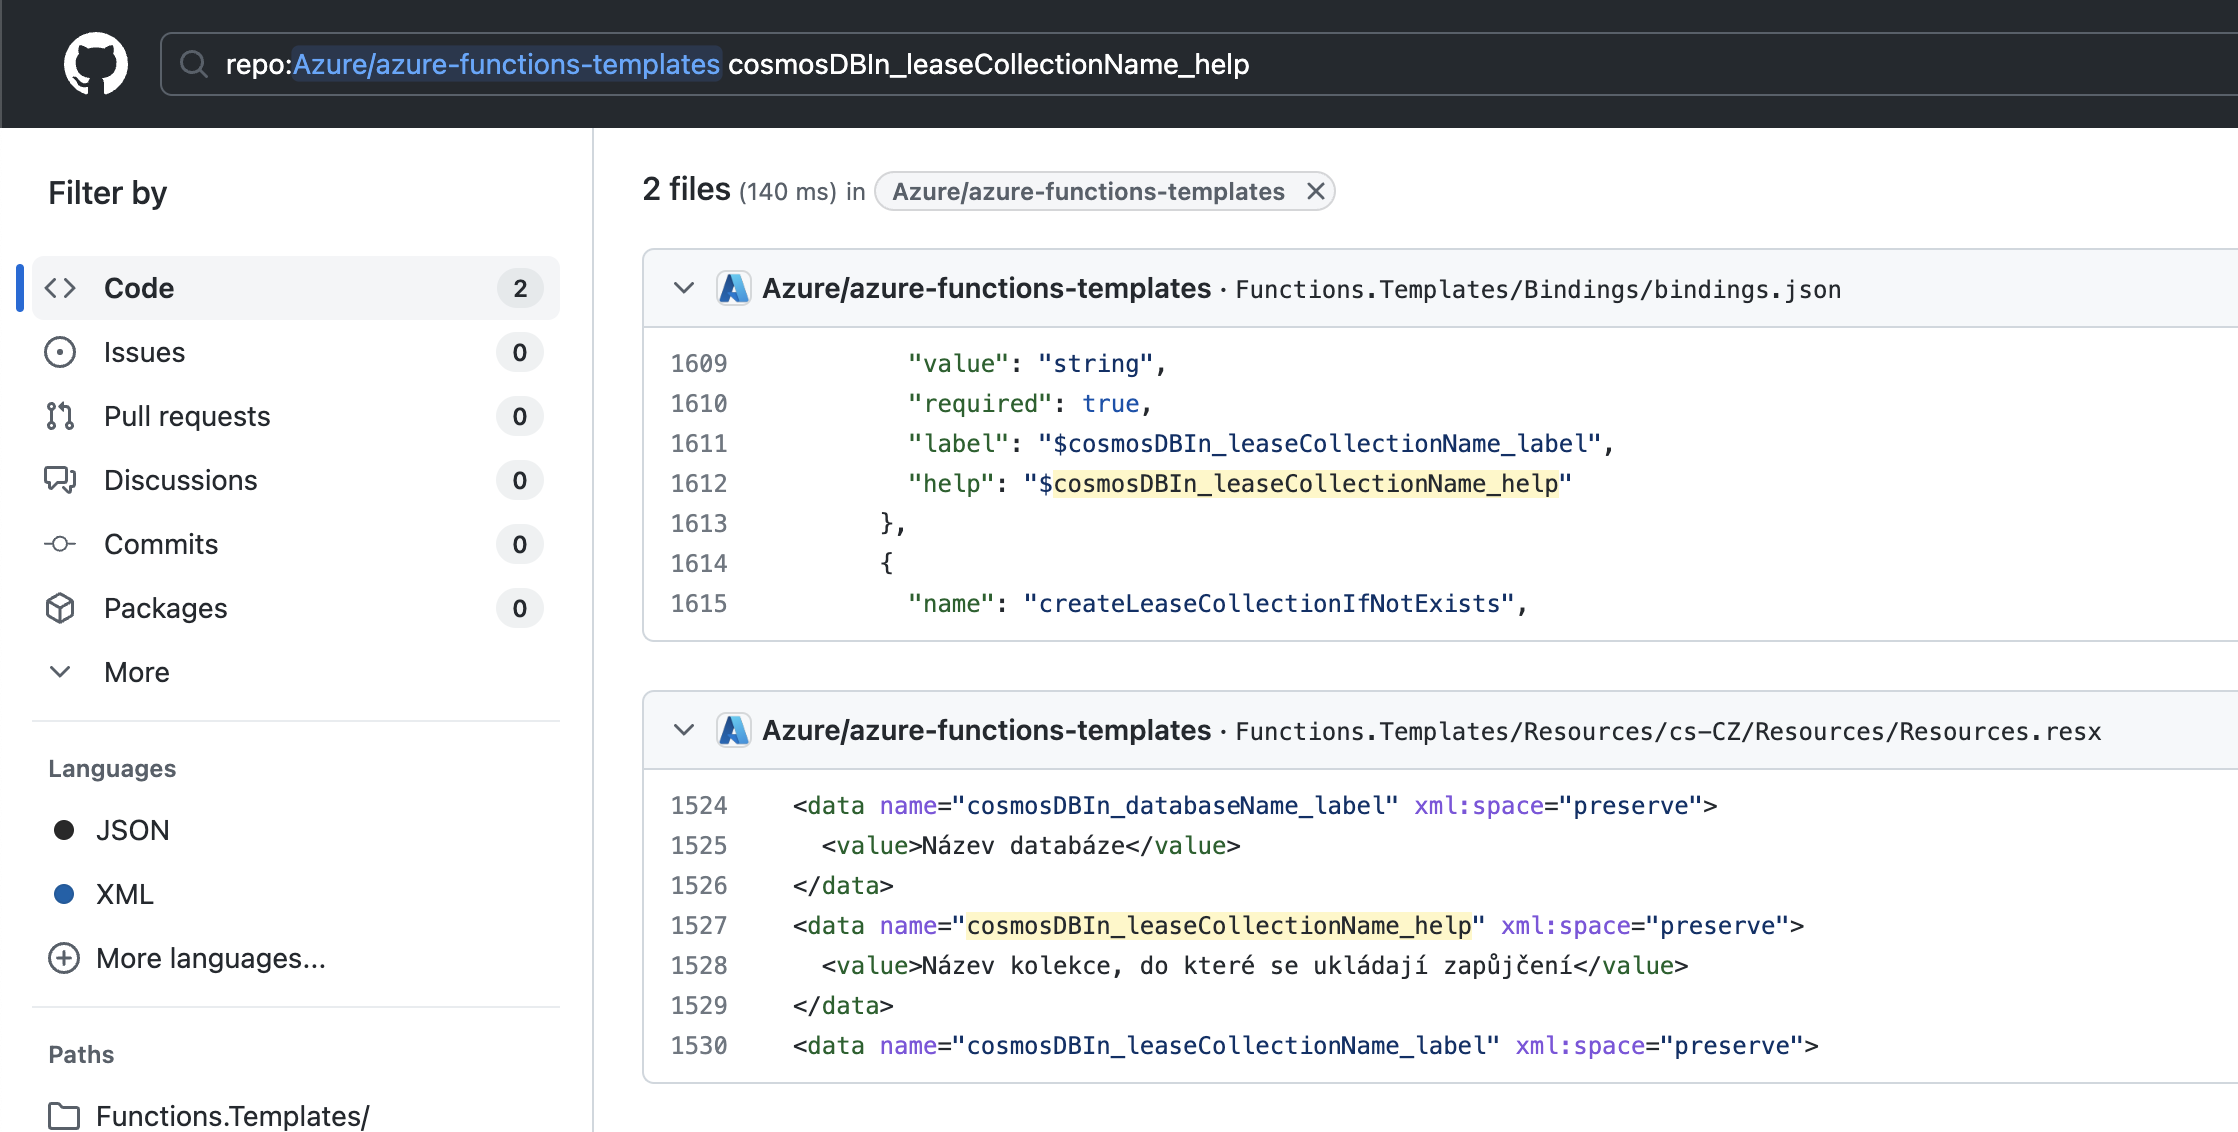The height and width of the screenshot is (1132, 2238).
Task: Click the Azure logo on bindings.json result
Action: [734, 288]
